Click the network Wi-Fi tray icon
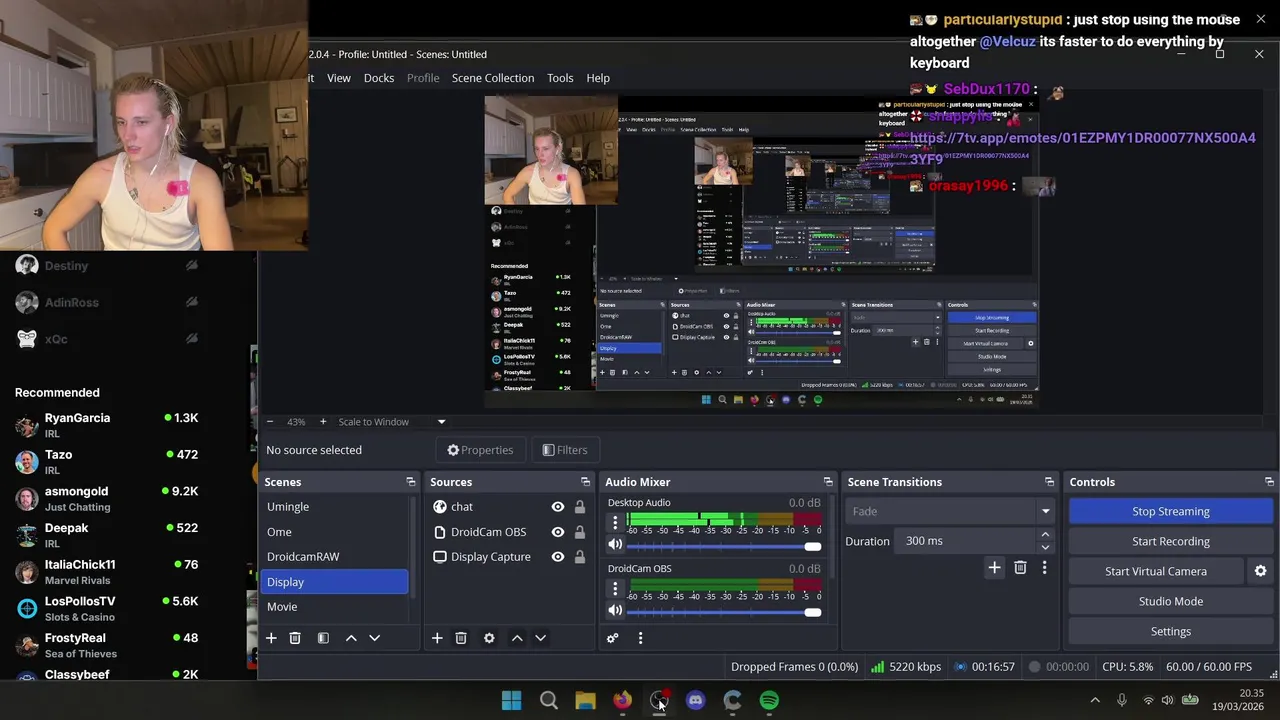 1148,700
